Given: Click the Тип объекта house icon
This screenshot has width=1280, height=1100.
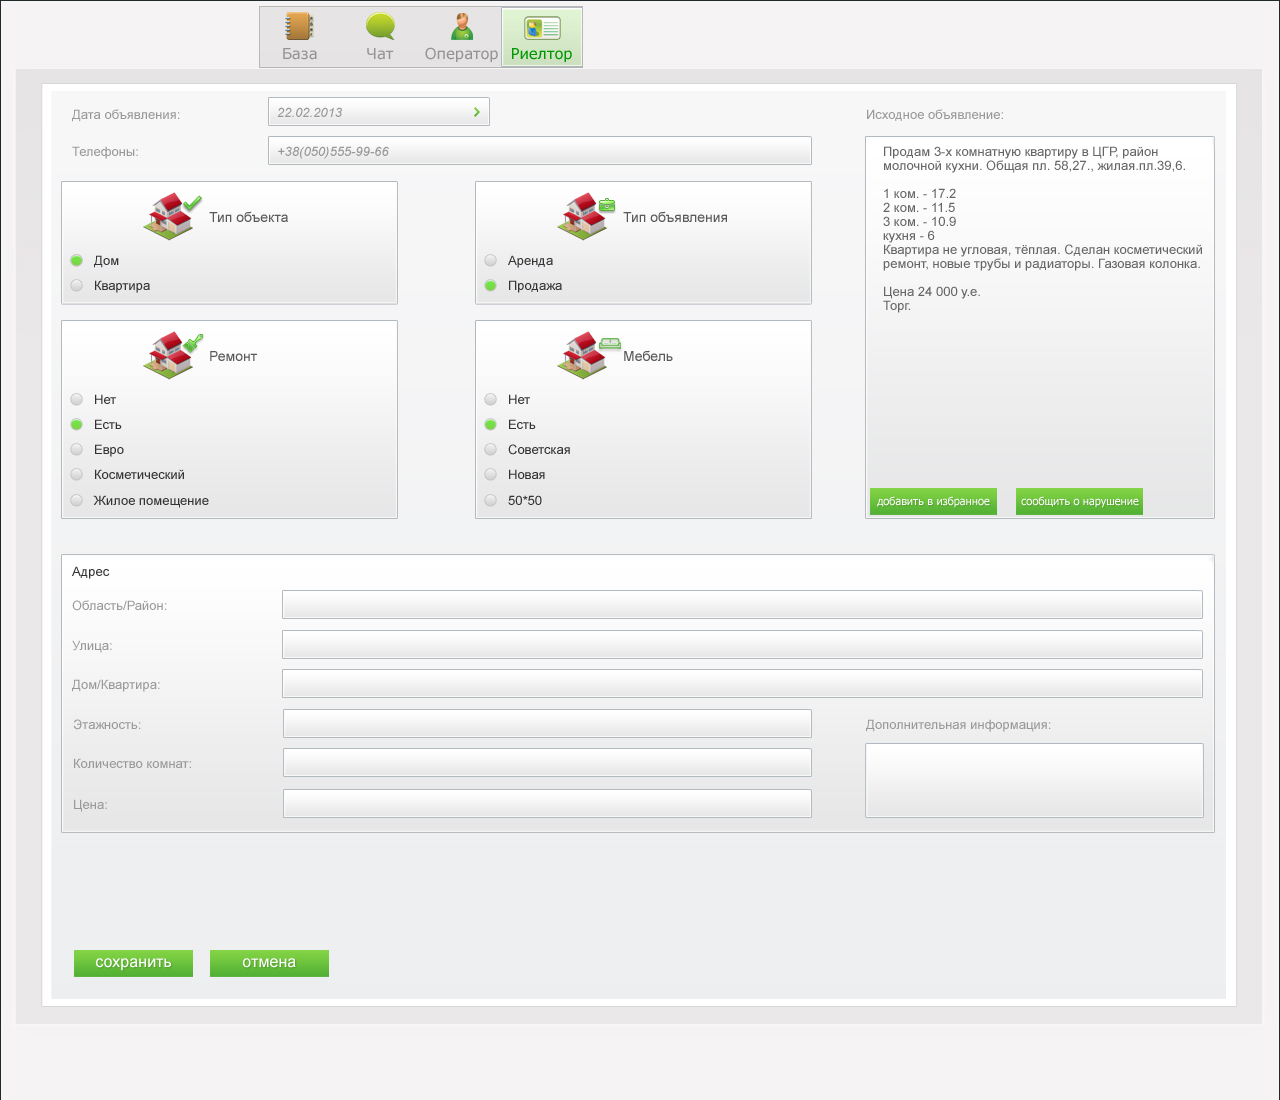Looking at the screenshot, I should (x=172, y=216).
